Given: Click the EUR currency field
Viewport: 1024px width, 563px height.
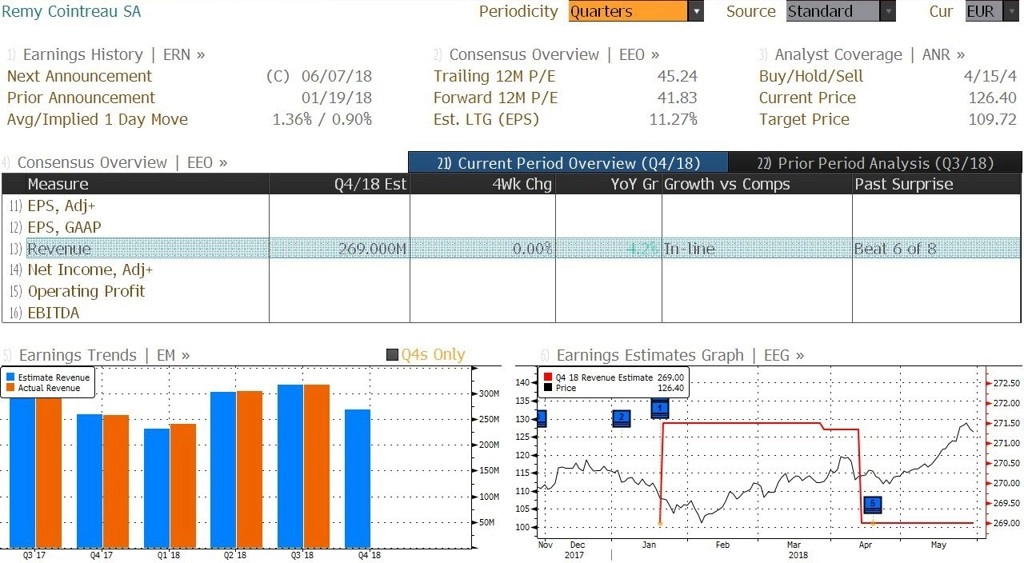Looking at the screenshot, I should 984,11.
